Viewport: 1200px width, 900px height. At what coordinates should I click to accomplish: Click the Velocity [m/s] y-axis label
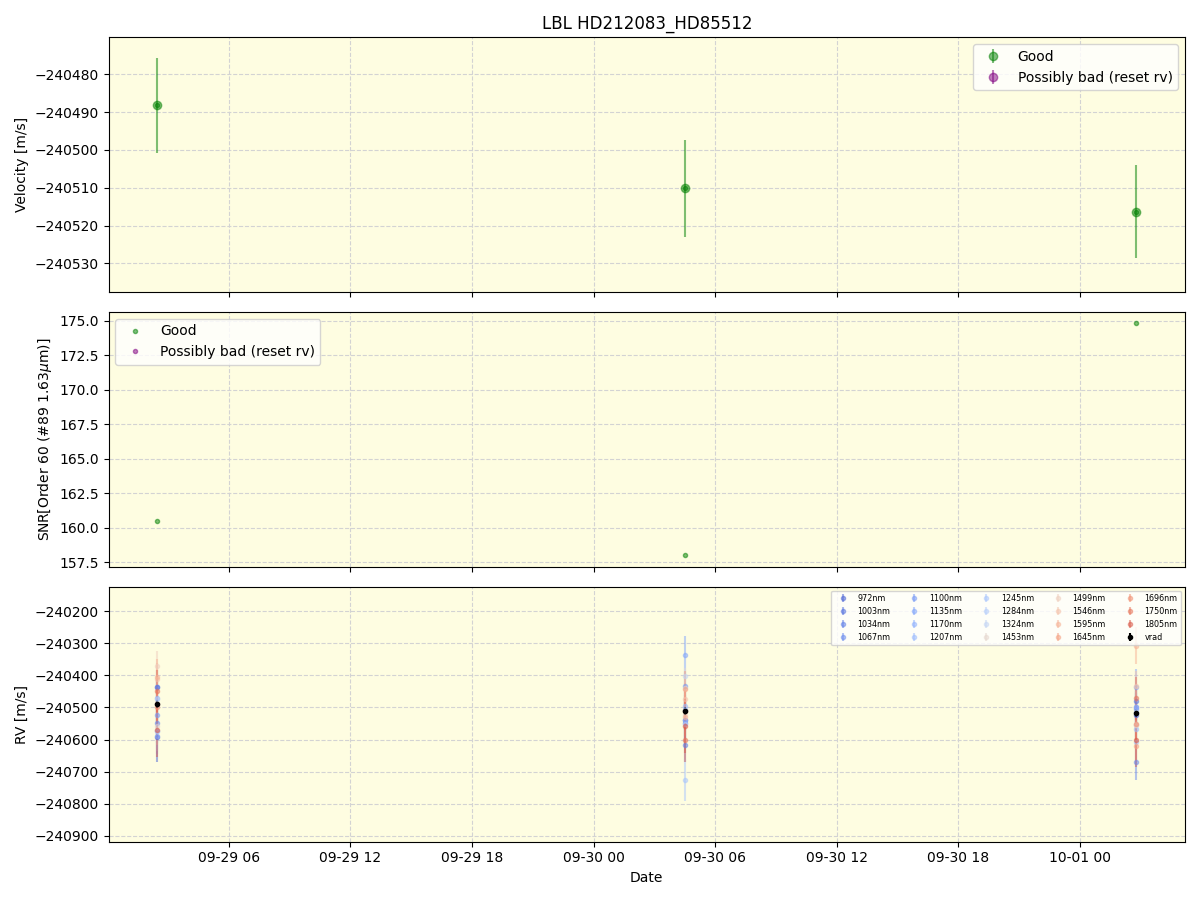point(21,165)
